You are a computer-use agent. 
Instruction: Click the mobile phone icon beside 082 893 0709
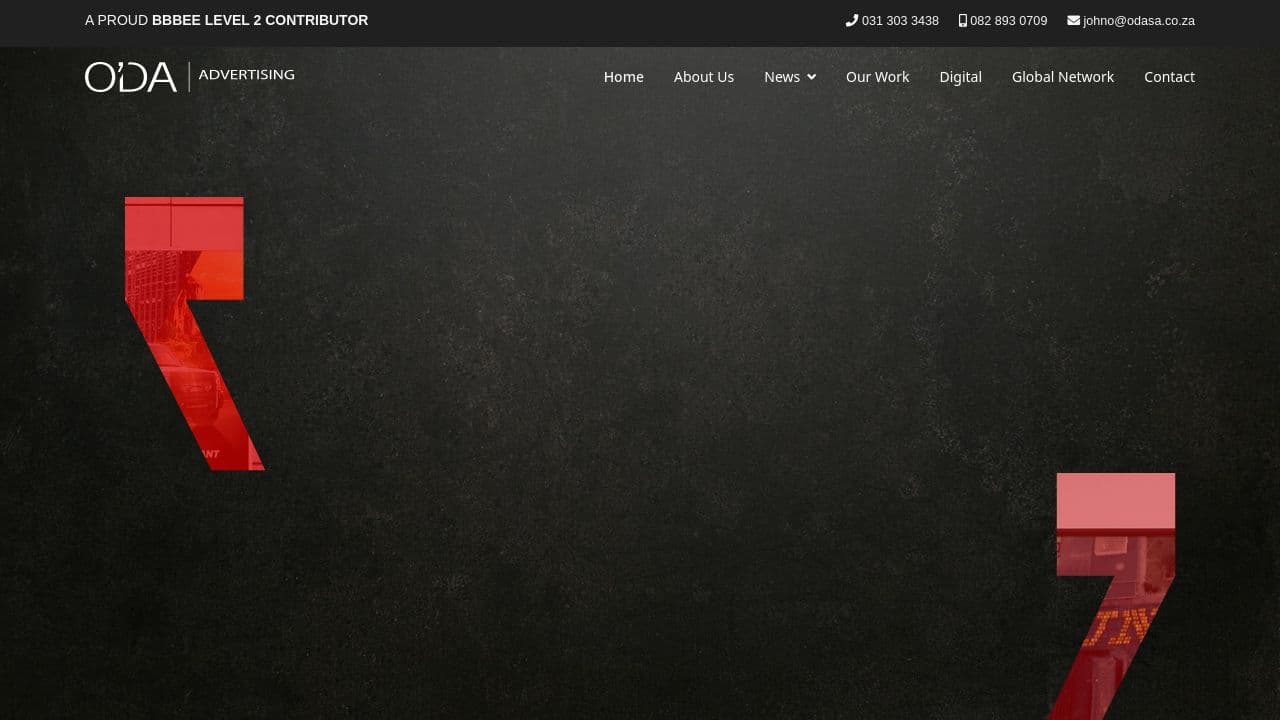pos(962,20)
